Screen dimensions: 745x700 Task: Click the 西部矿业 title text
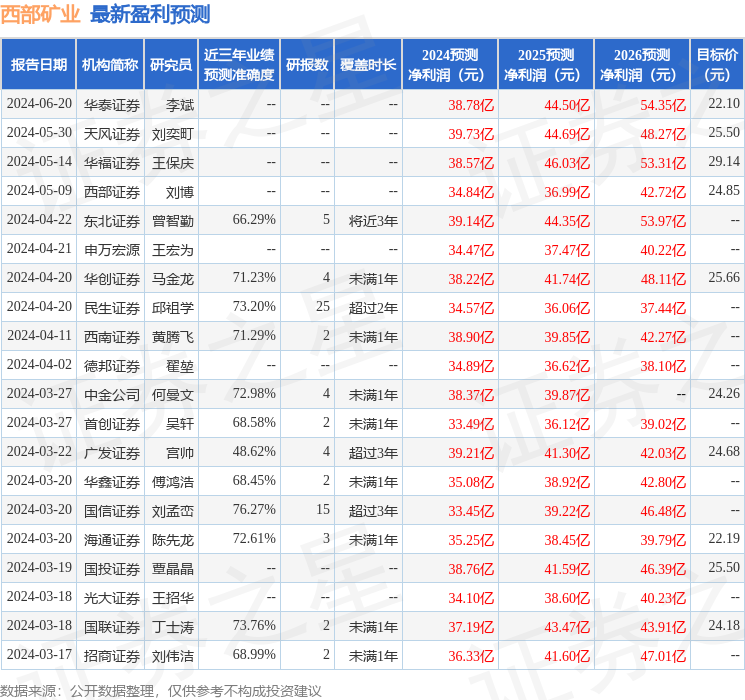pyautogui.click(x=40, y=14)
